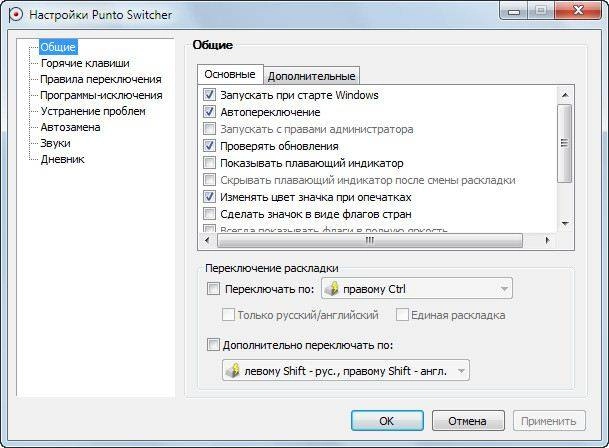Open the Автозамена section
This screenshot has width=609, height=448.
click(70, 127)
